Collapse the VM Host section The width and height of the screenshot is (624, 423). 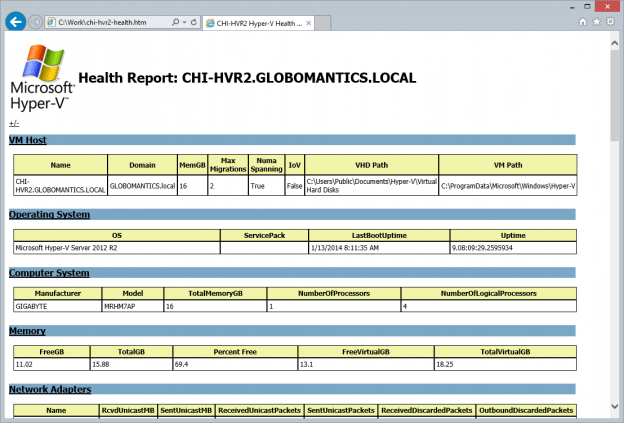pos(28,140)
